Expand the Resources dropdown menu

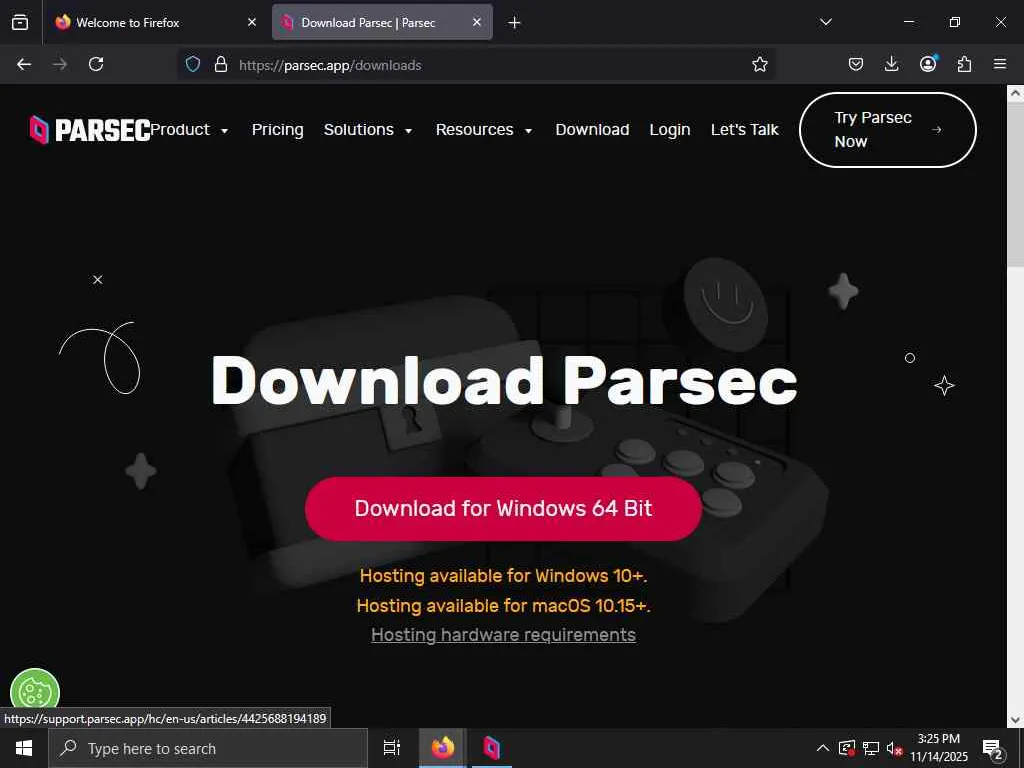484,130
